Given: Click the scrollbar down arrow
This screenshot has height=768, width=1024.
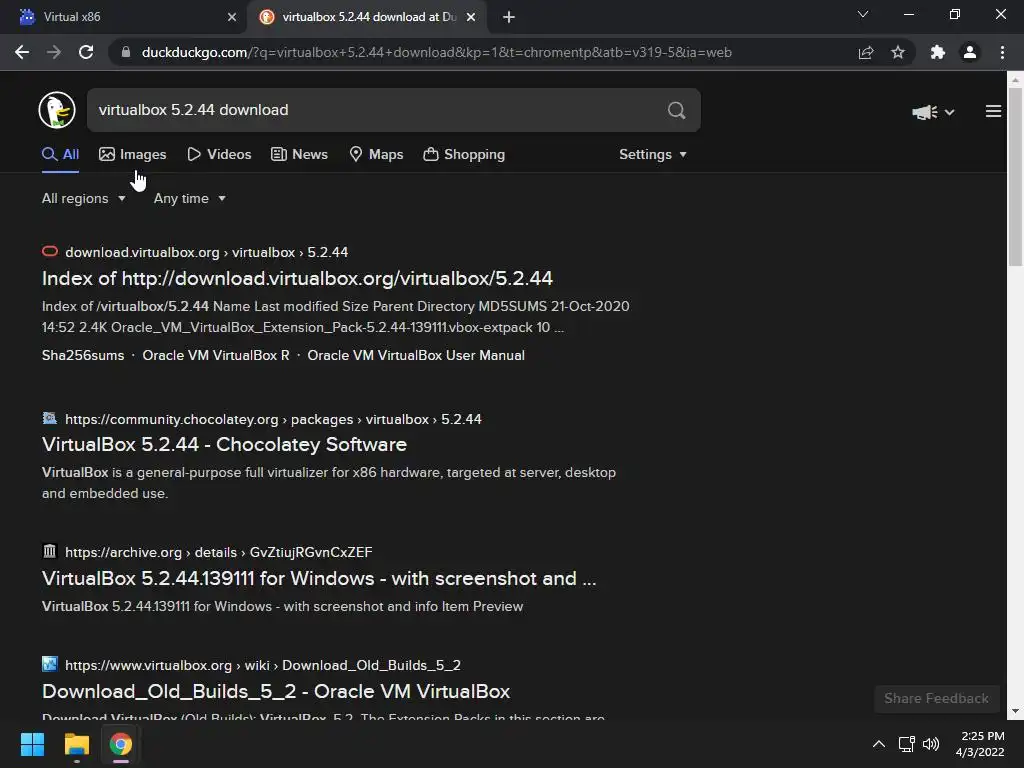Looking at the screenshot, I should click(1015, 711).
